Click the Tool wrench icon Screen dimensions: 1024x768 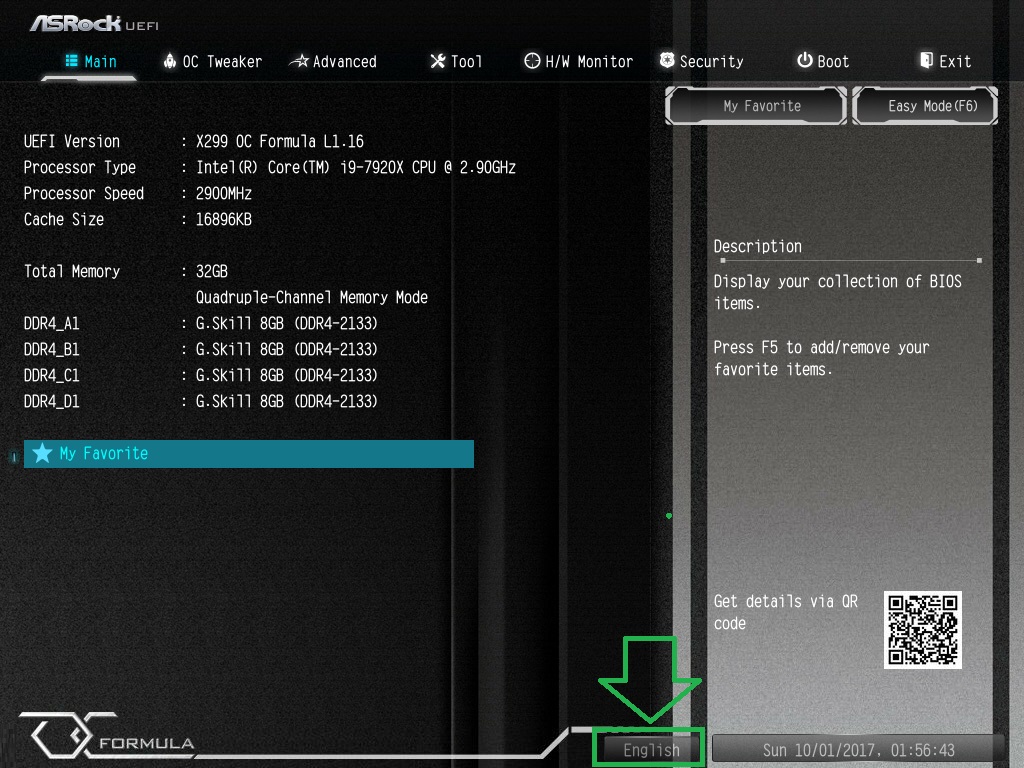[x=438, y=61]
